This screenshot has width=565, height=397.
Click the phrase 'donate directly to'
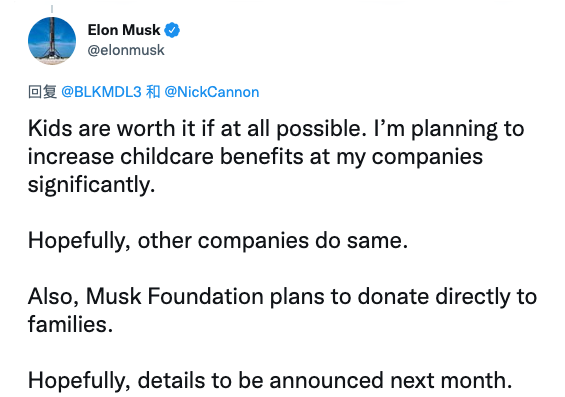[447, 296]
